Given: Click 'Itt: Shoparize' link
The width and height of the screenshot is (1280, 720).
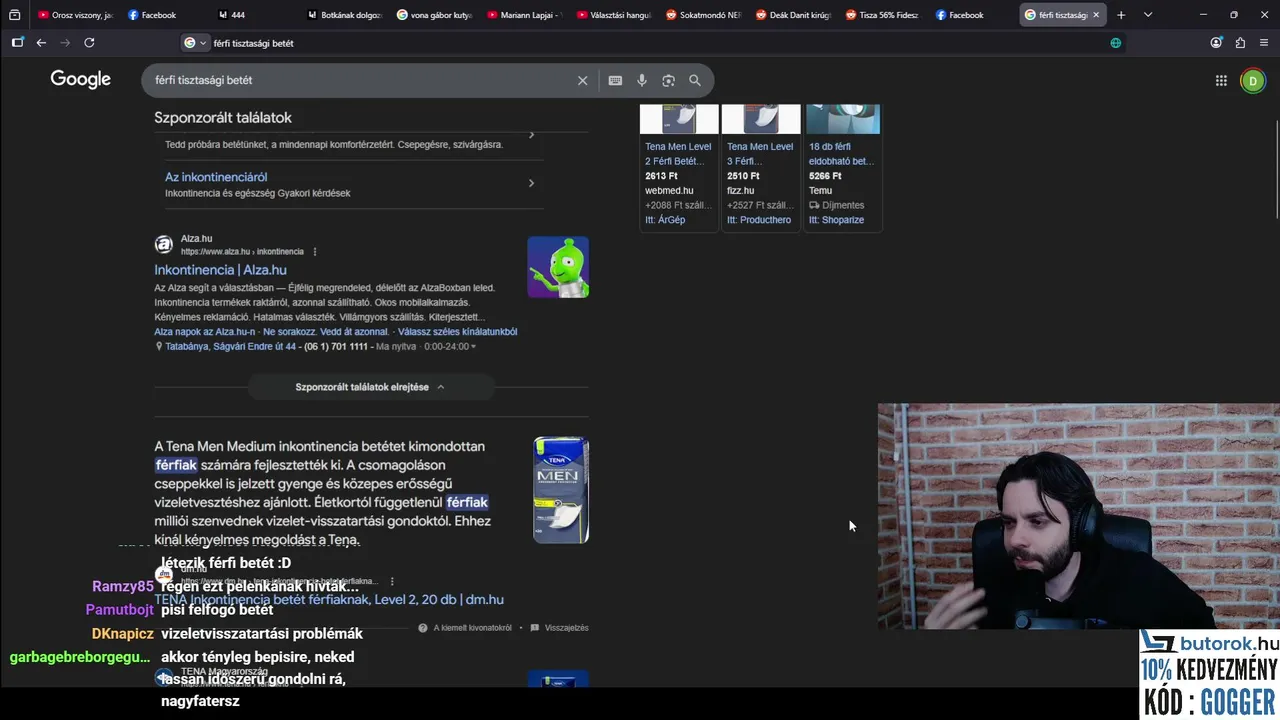Looking at the screenshot, I should click(x=836, y=220).
